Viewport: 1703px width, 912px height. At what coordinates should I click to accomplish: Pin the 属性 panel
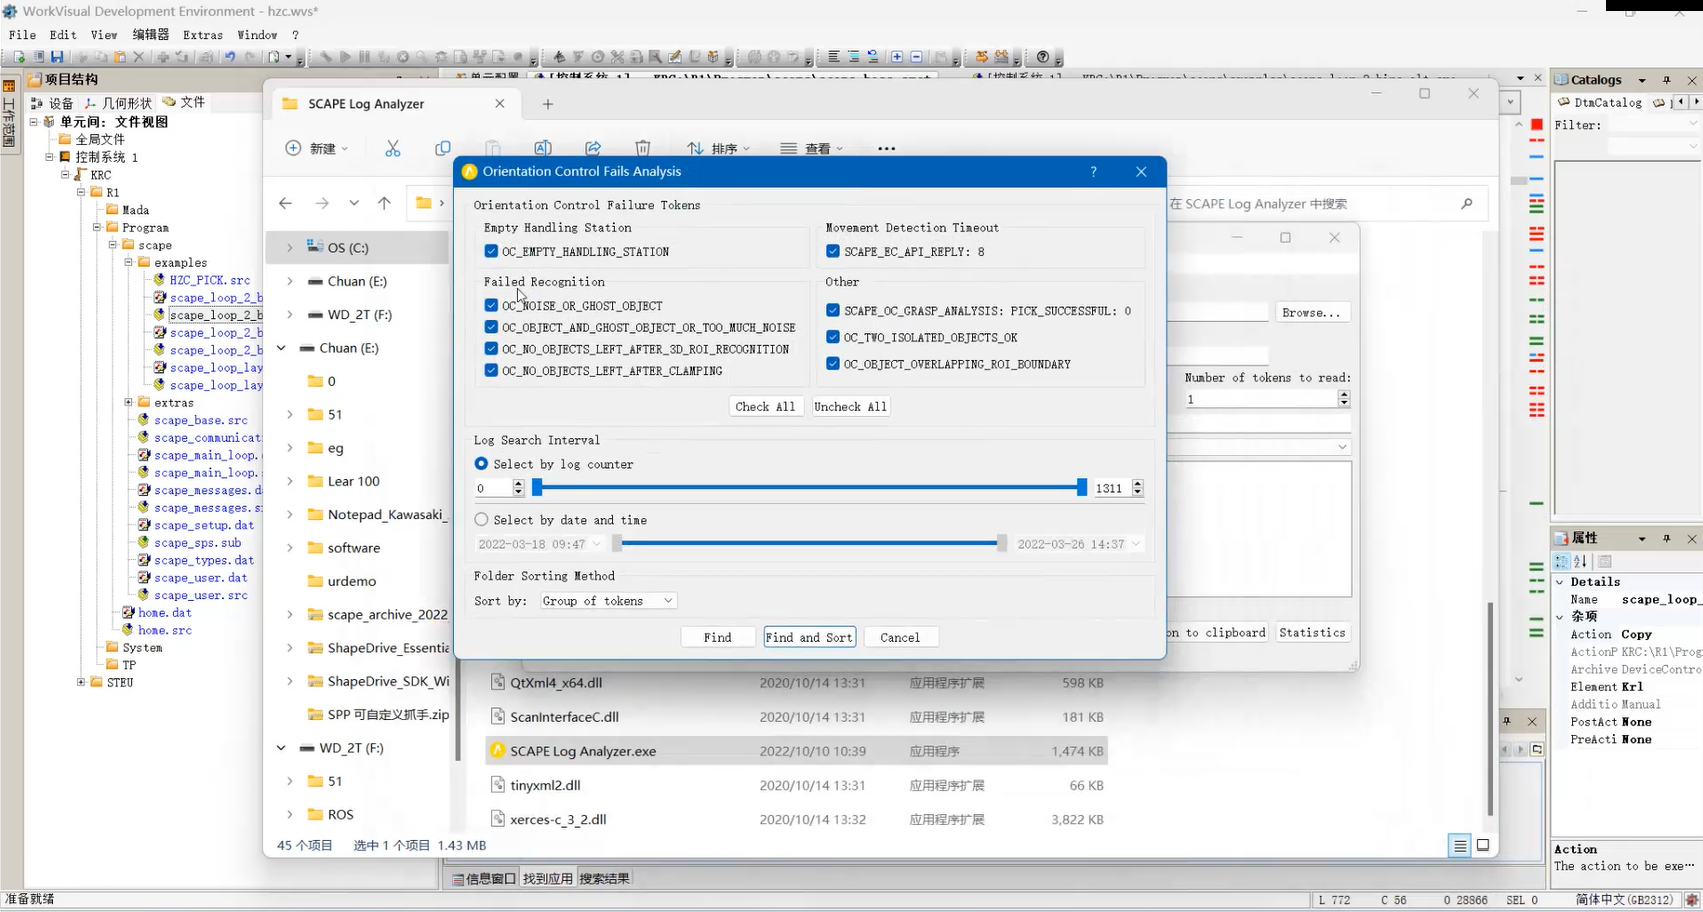pos(1666,538)
